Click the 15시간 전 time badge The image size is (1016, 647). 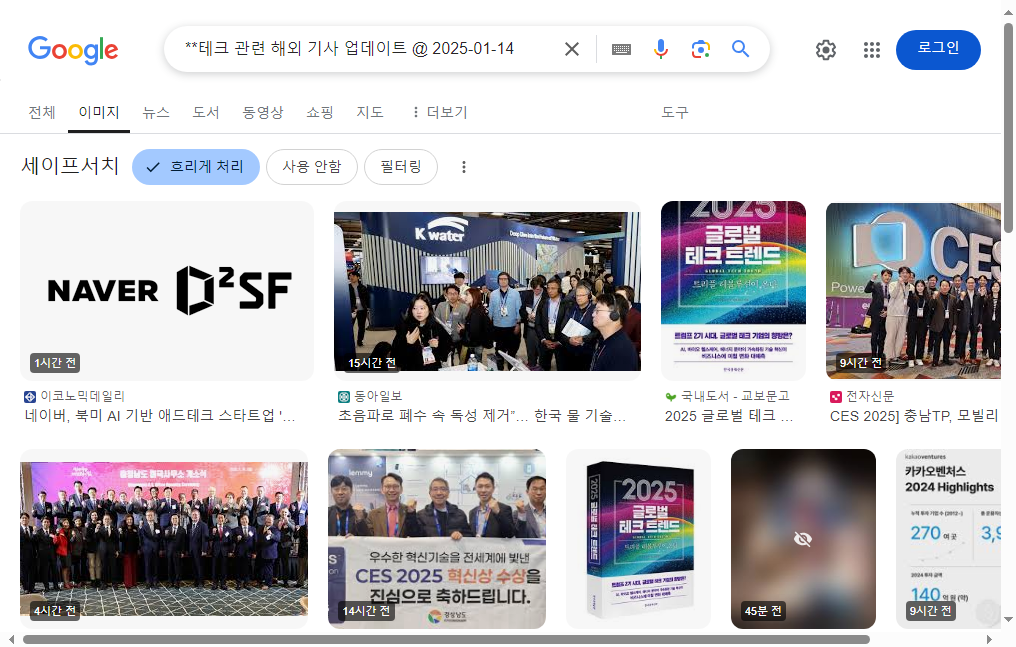click(372, 363)
